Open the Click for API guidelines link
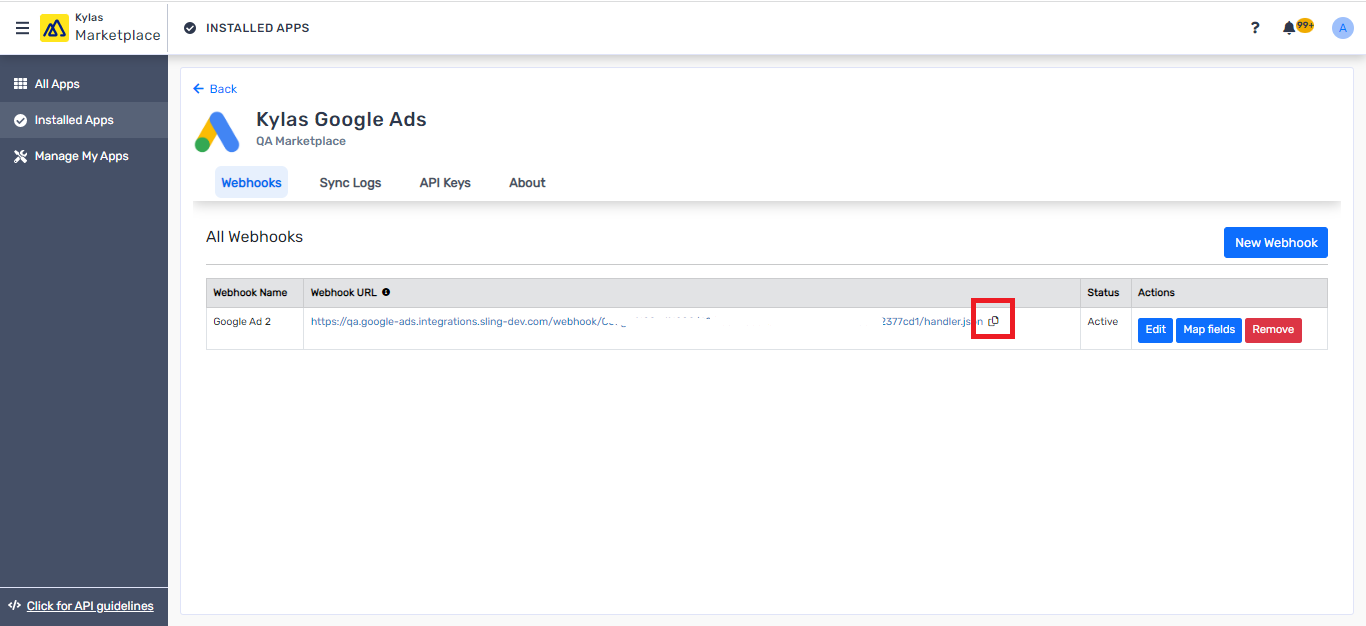This screenshot has height=626, width=1366. [x=90, y=606]
